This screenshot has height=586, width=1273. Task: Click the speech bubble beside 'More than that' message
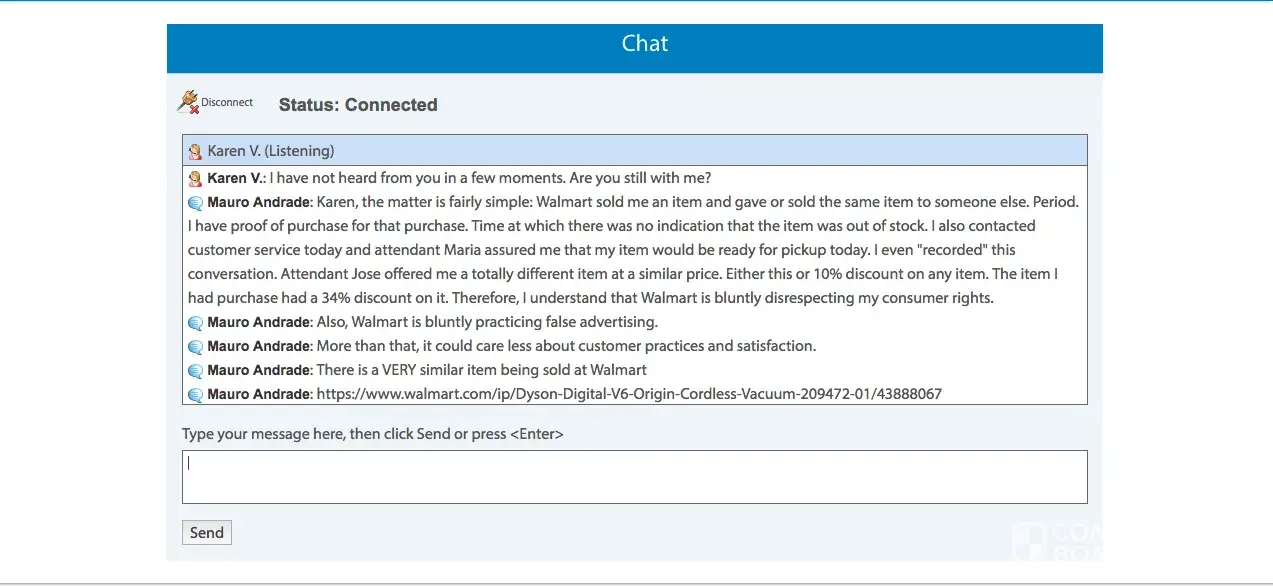tap(195, 347)
